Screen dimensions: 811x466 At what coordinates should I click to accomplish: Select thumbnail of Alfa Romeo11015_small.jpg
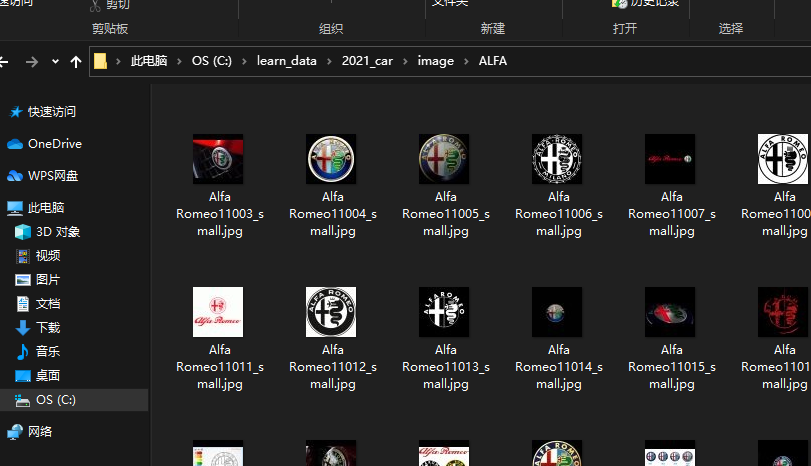670,312
